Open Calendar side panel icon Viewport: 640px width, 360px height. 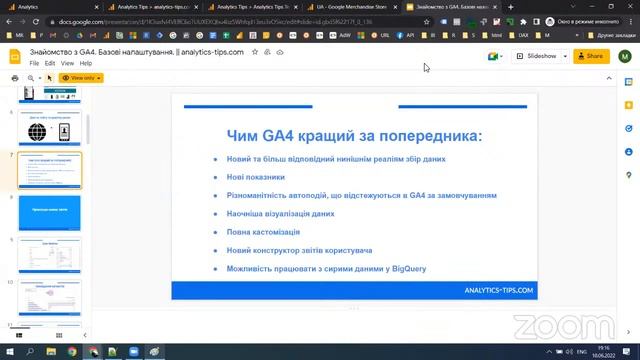coord(629,82)
